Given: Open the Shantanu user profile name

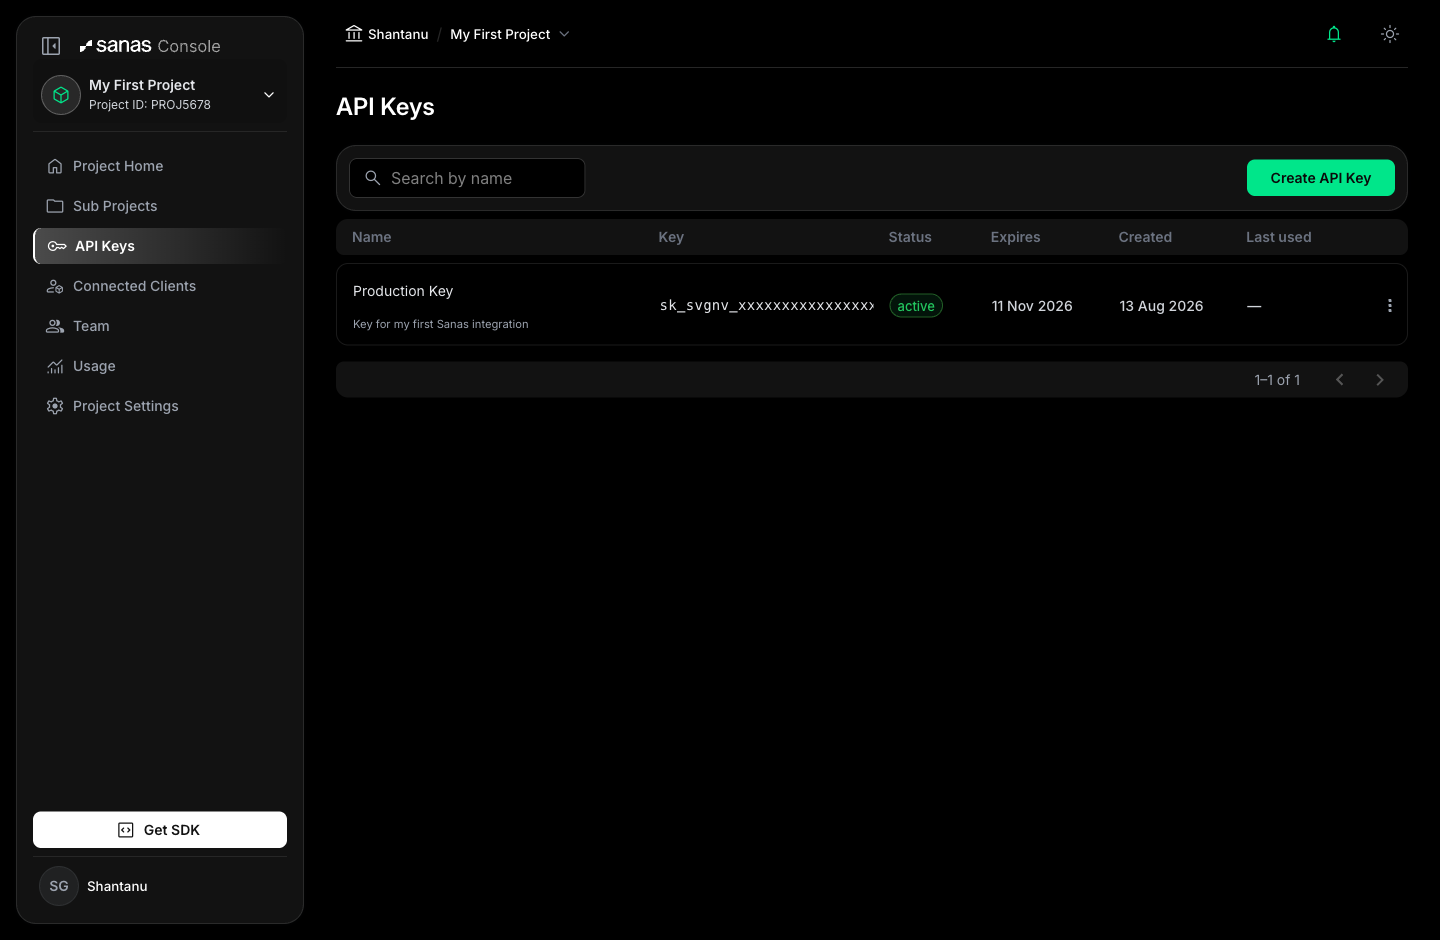Looking at the screenshot, I should 117,886.
